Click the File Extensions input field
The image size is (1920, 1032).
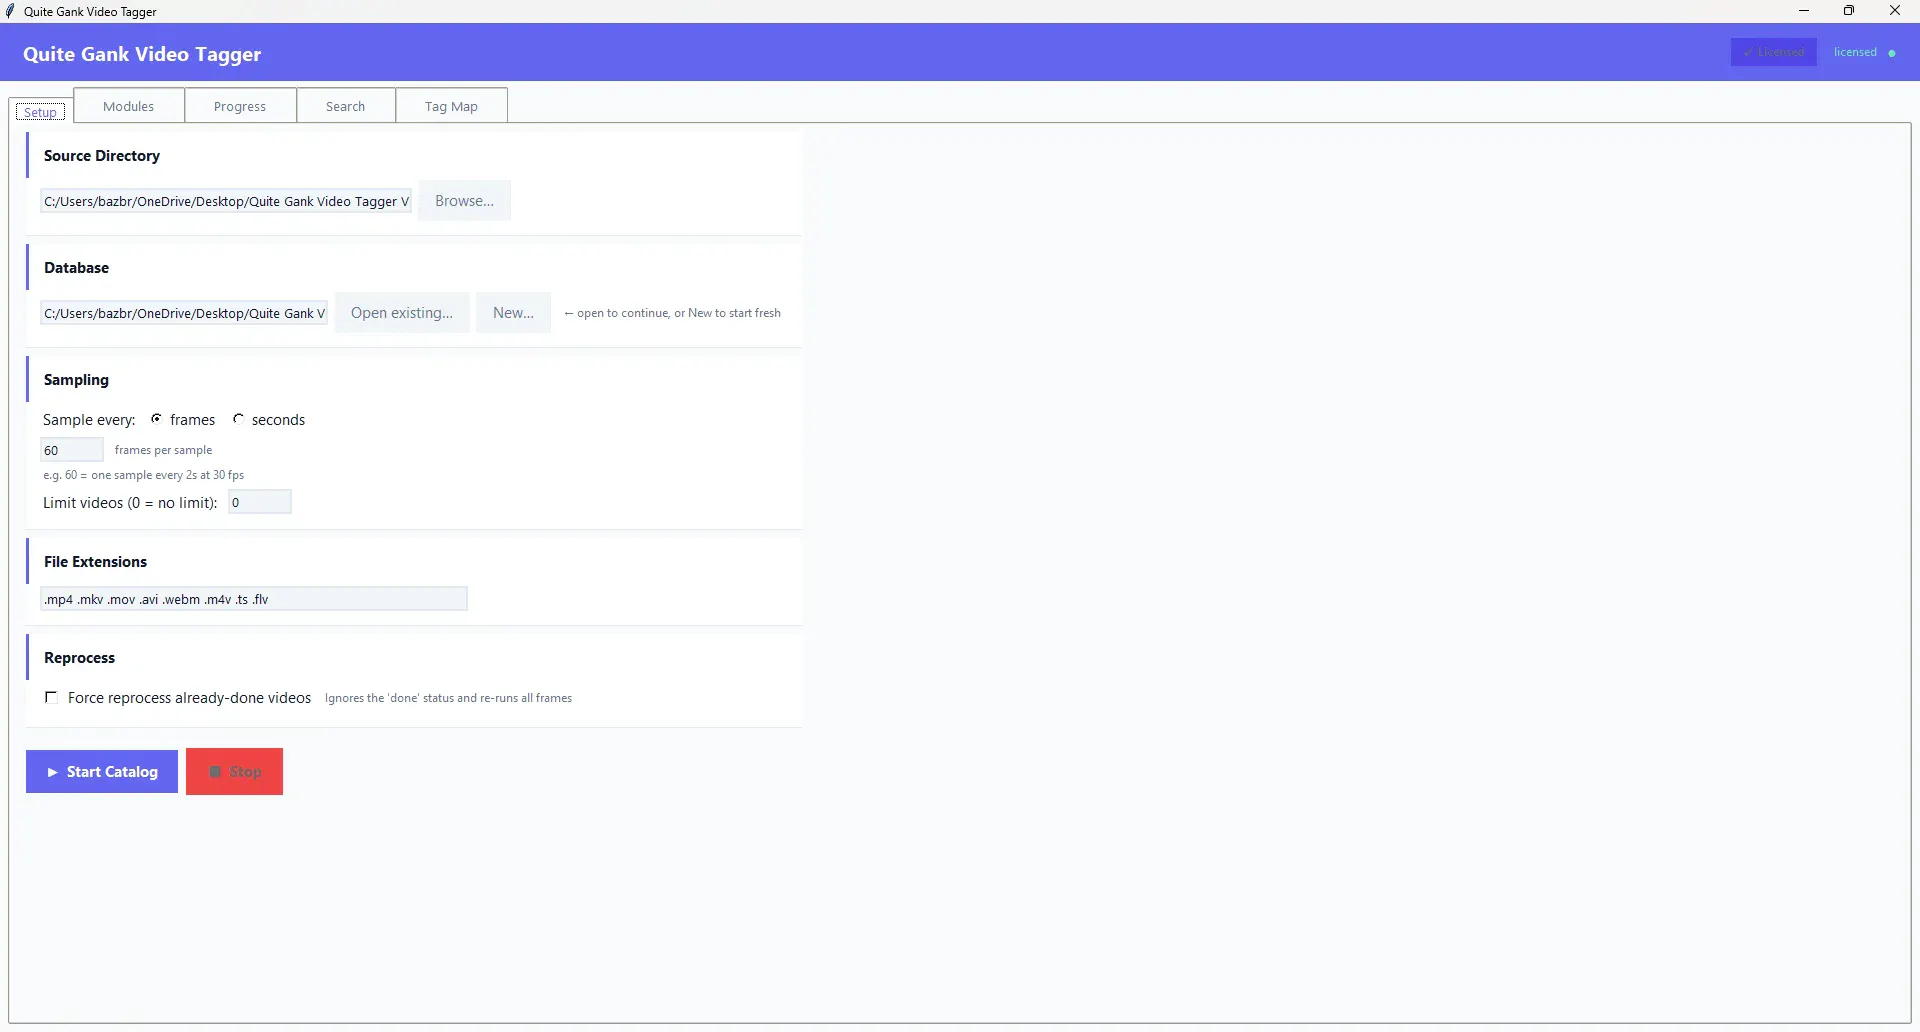click(254, 599)
